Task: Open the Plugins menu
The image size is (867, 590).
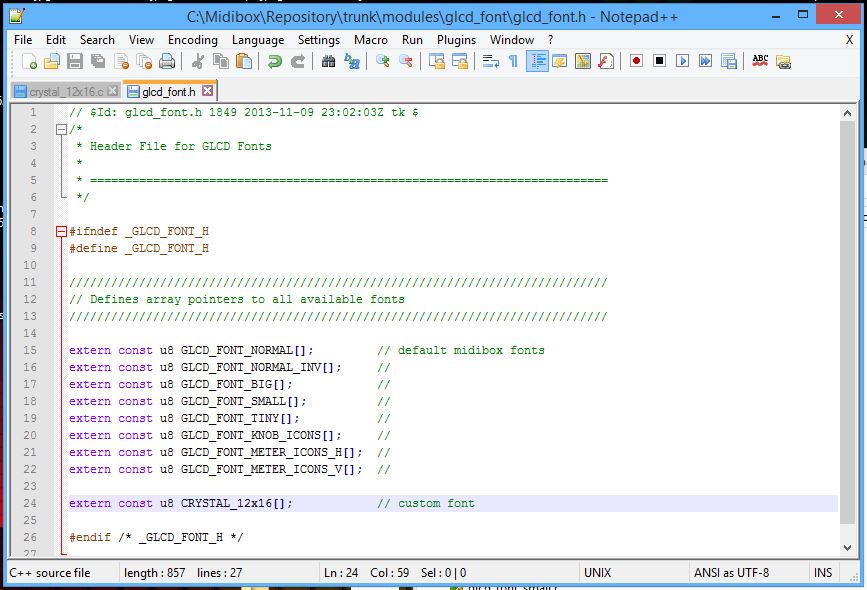Action: (456, 40)
